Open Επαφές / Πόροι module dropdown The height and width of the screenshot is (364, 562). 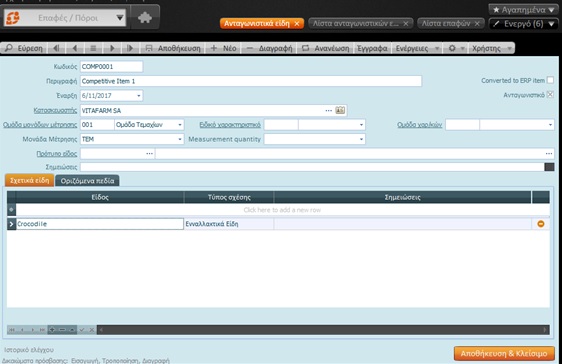pos(120,18)
